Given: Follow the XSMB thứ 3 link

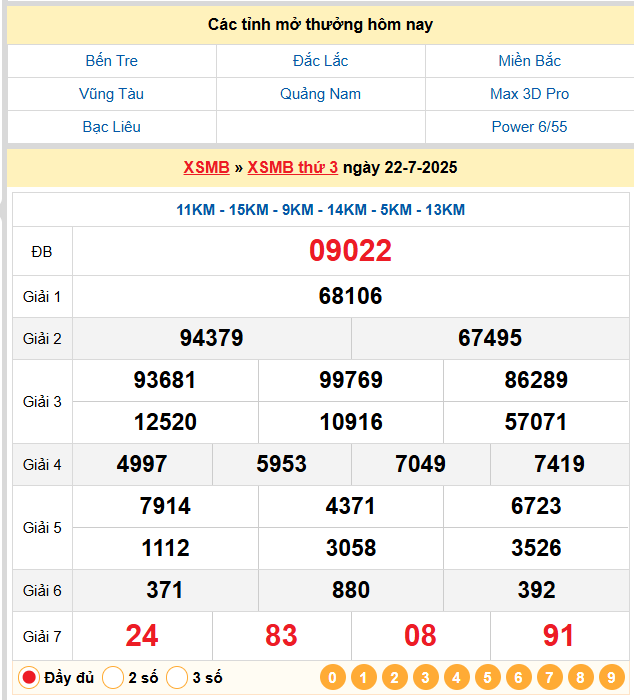Looking at the screenshot, I should (x=293, y=167).
